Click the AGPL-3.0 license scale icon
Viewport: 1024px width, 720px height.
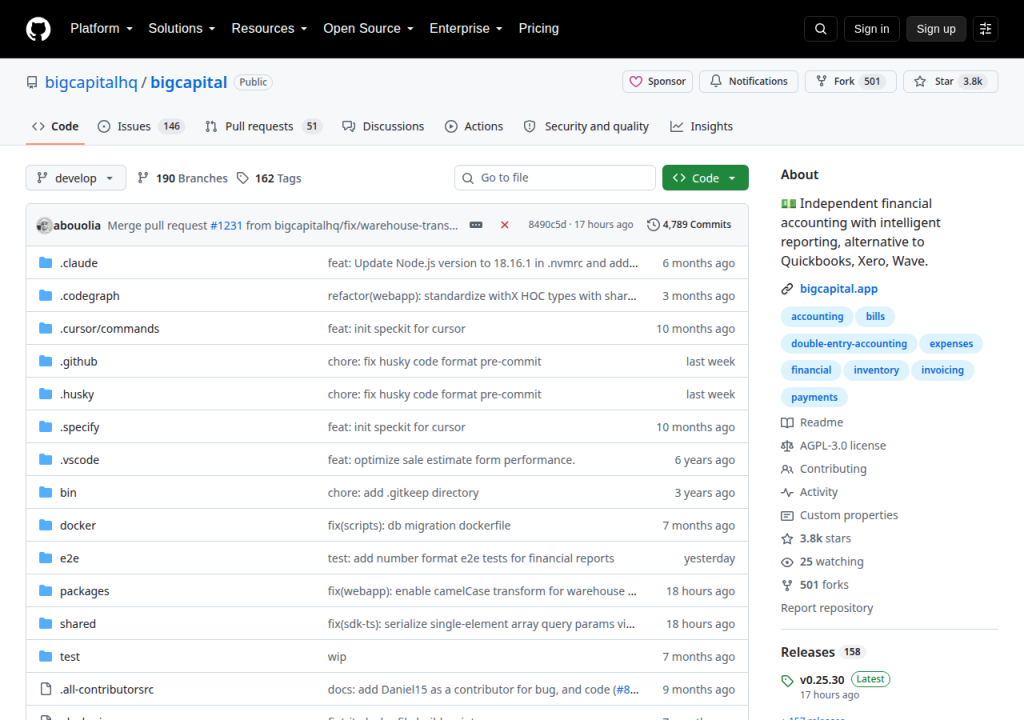point(787,446)
